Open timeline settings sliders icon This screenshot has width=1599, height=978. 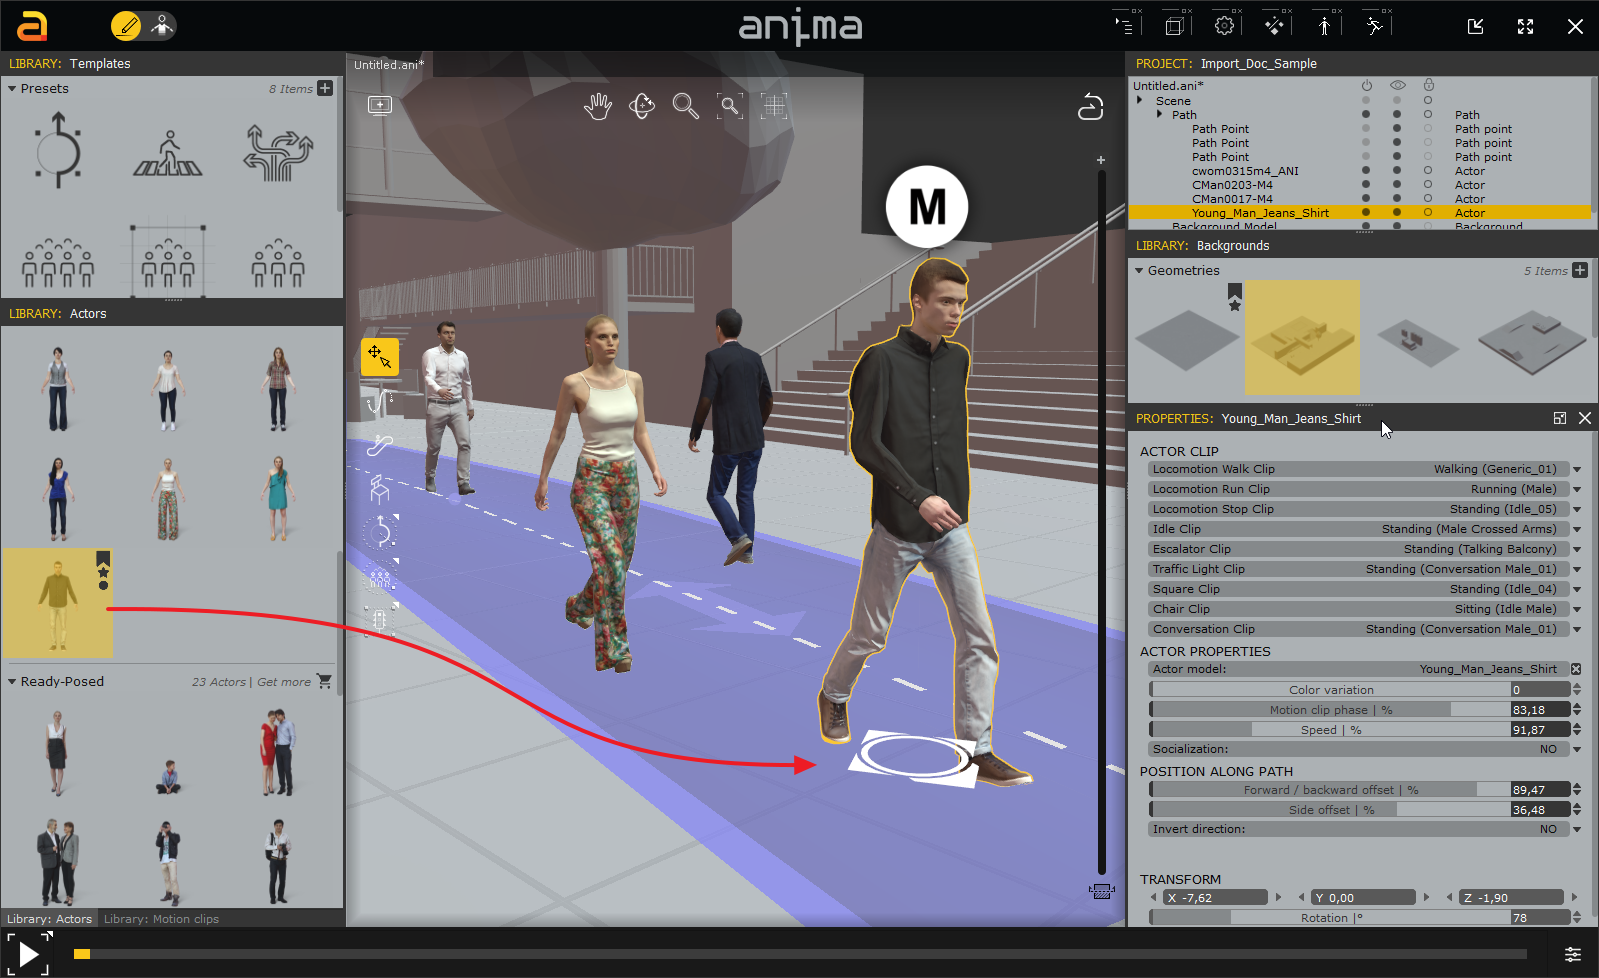1573,954
